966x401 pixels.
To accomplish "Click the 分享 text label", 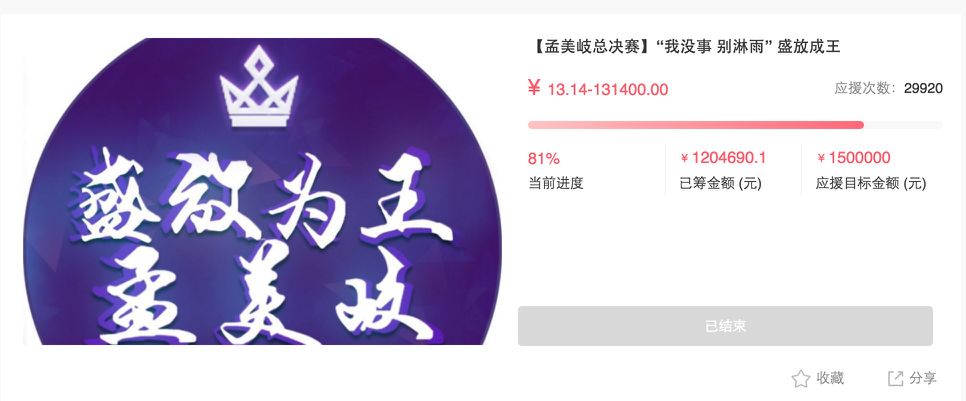I will click(923, 378).
